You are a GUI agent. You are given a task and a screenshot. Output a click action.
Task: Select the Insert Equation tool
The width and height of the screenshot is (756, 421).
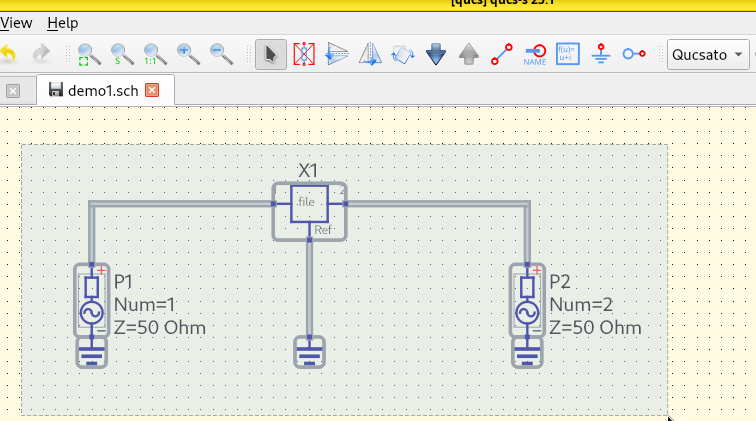pos(567,54)
